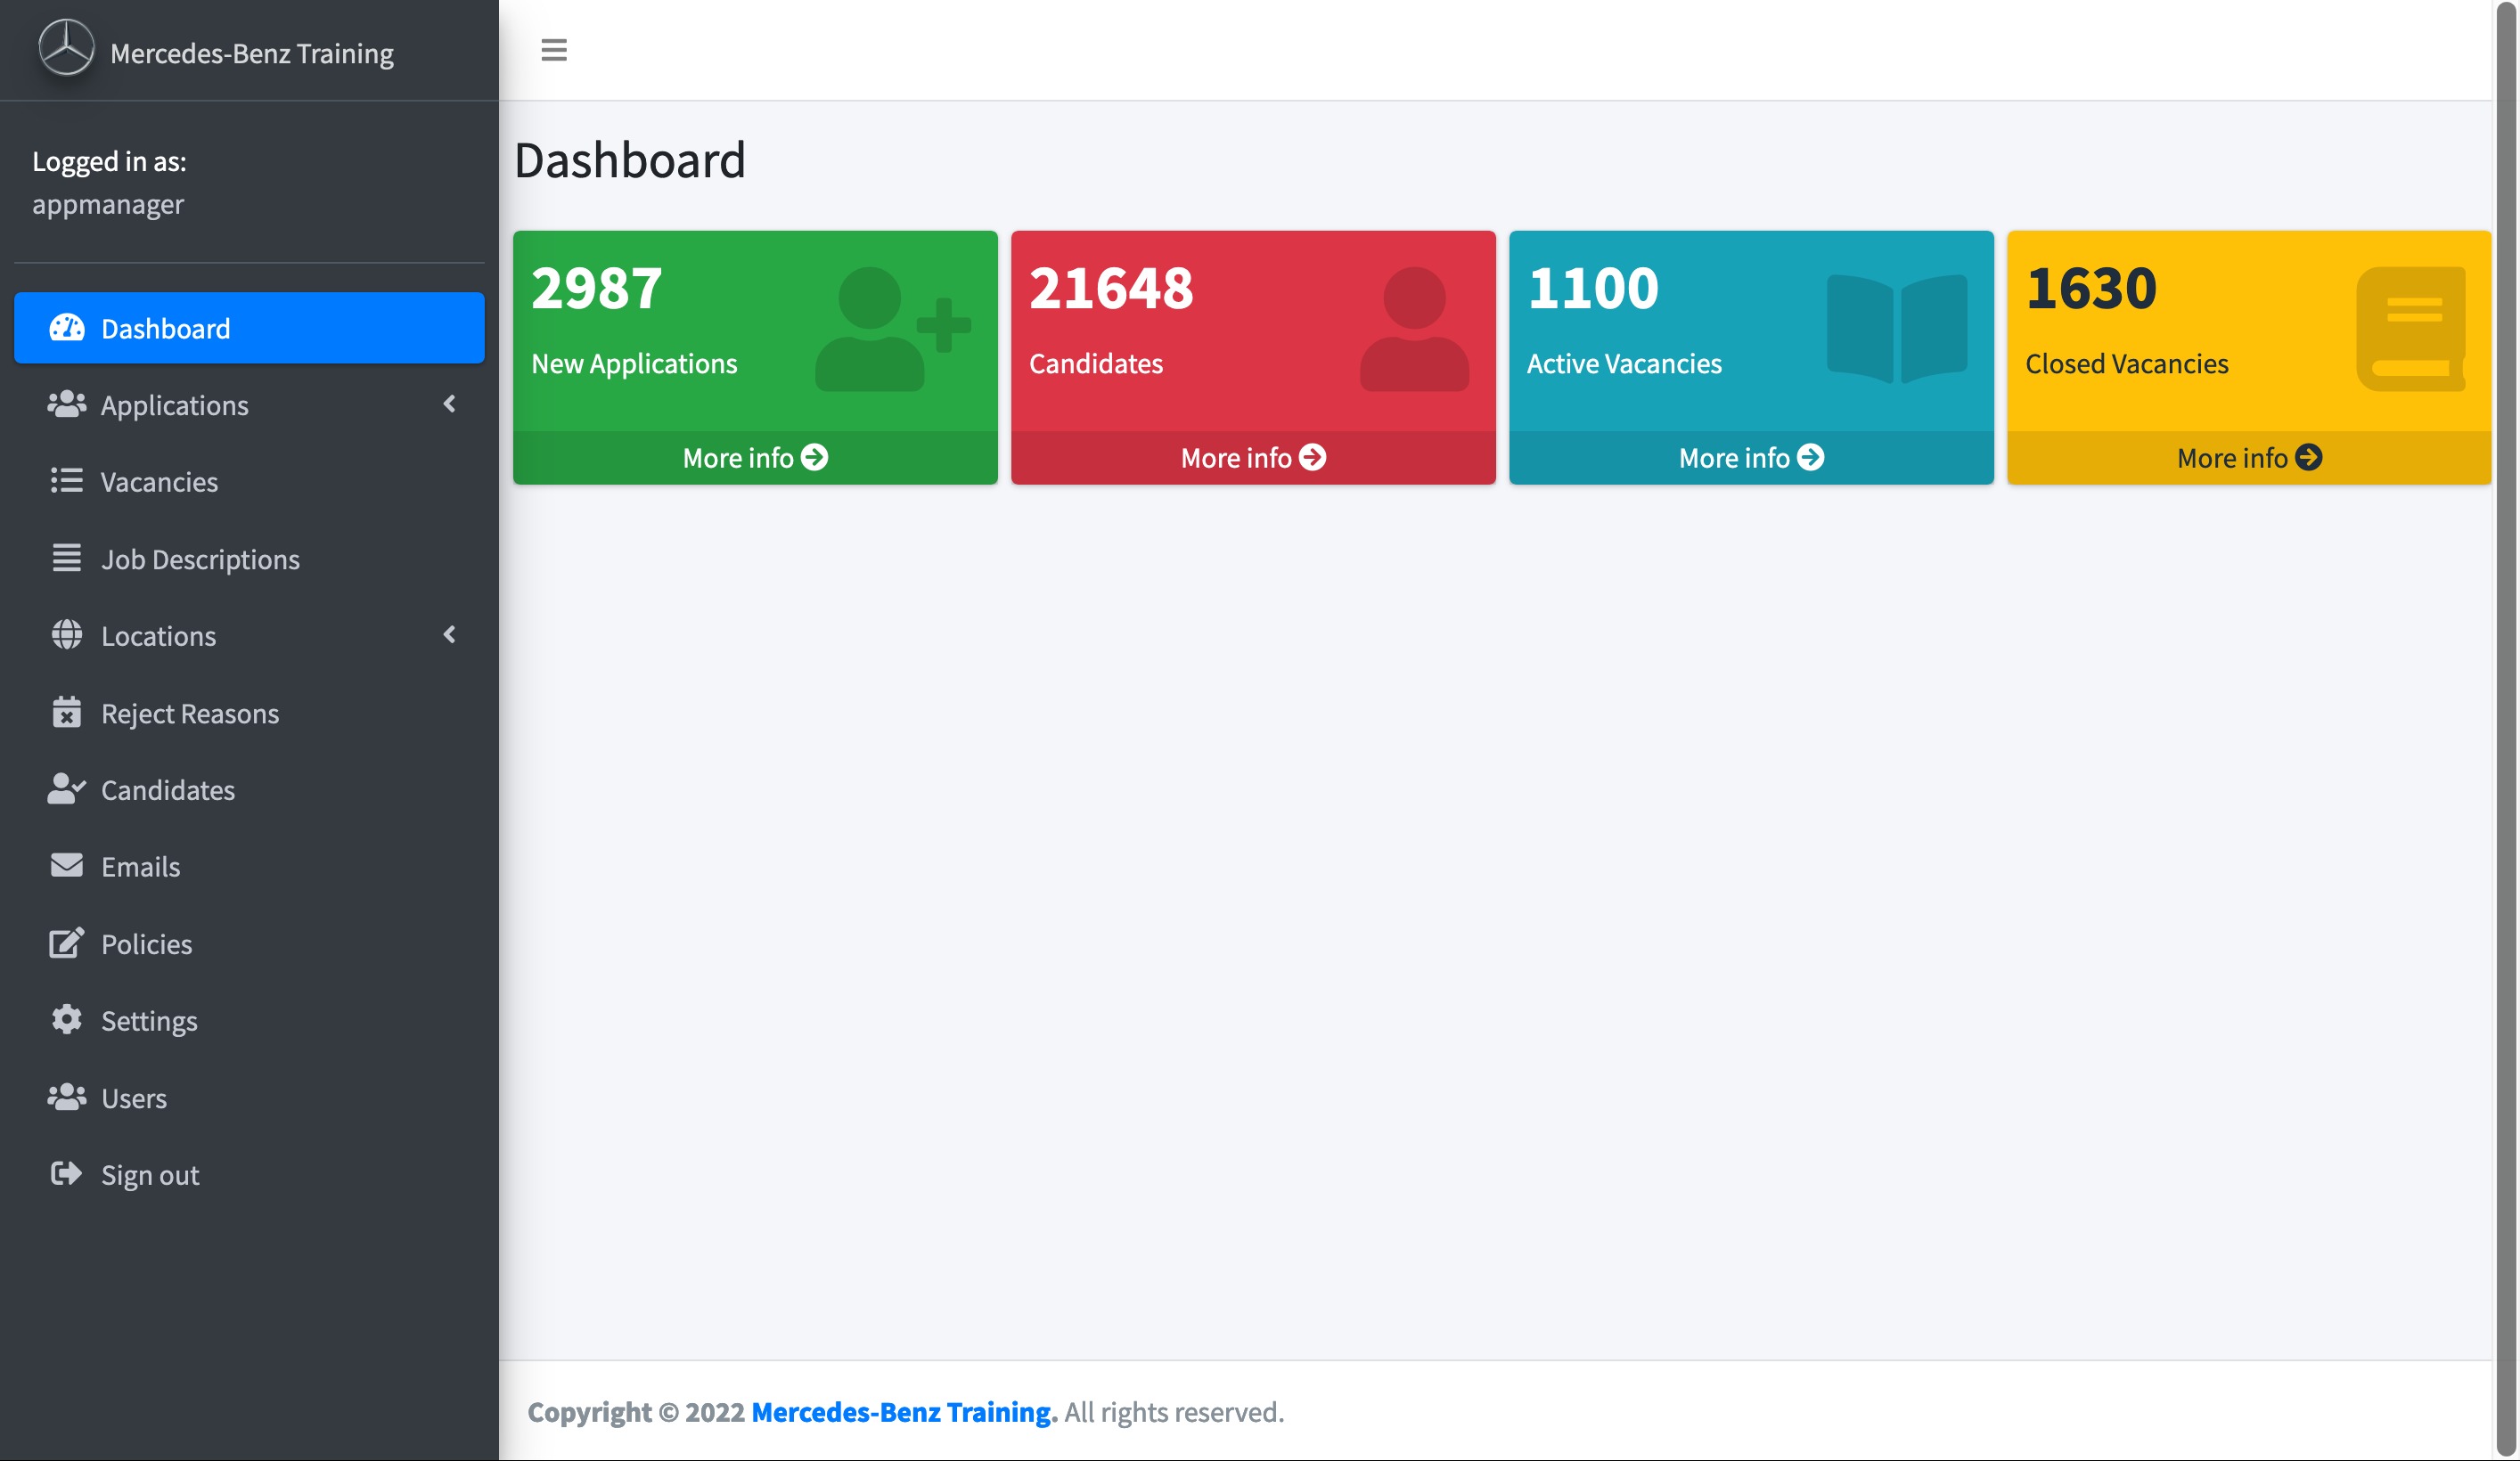Click the open book icon on the Active Vacancies card
The image size is (2520, 1461).
pyautogui.click(x=1897, y=329)
